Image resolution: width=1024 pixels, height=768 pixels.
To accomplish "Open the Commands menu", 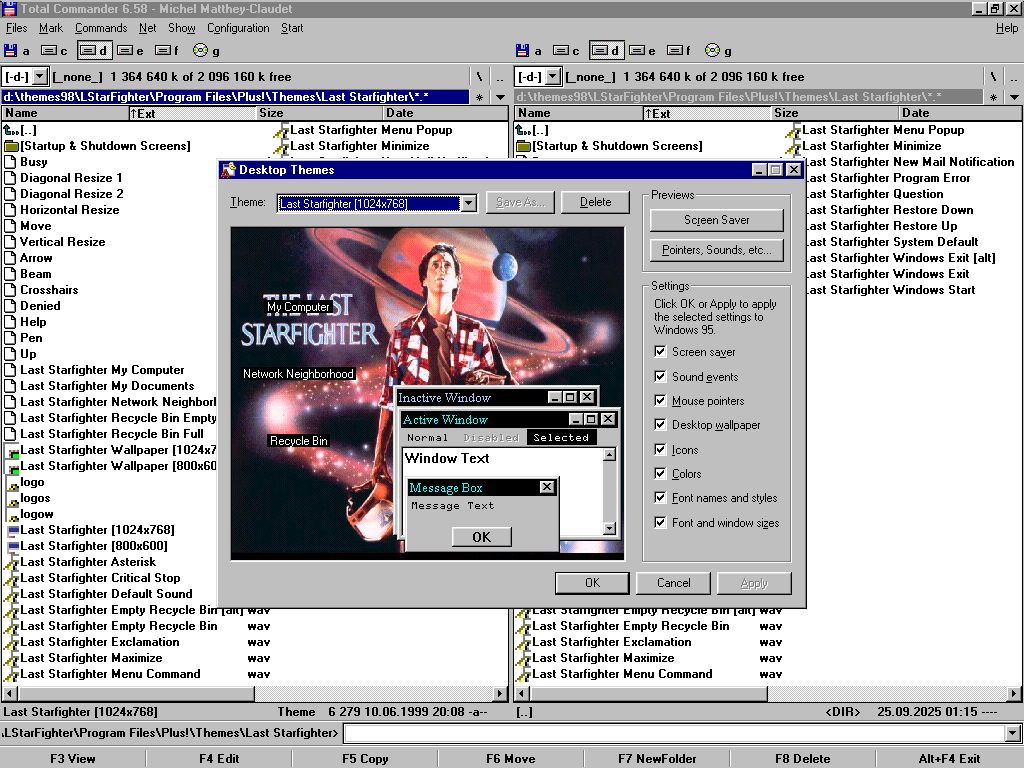I will point(101,28).
